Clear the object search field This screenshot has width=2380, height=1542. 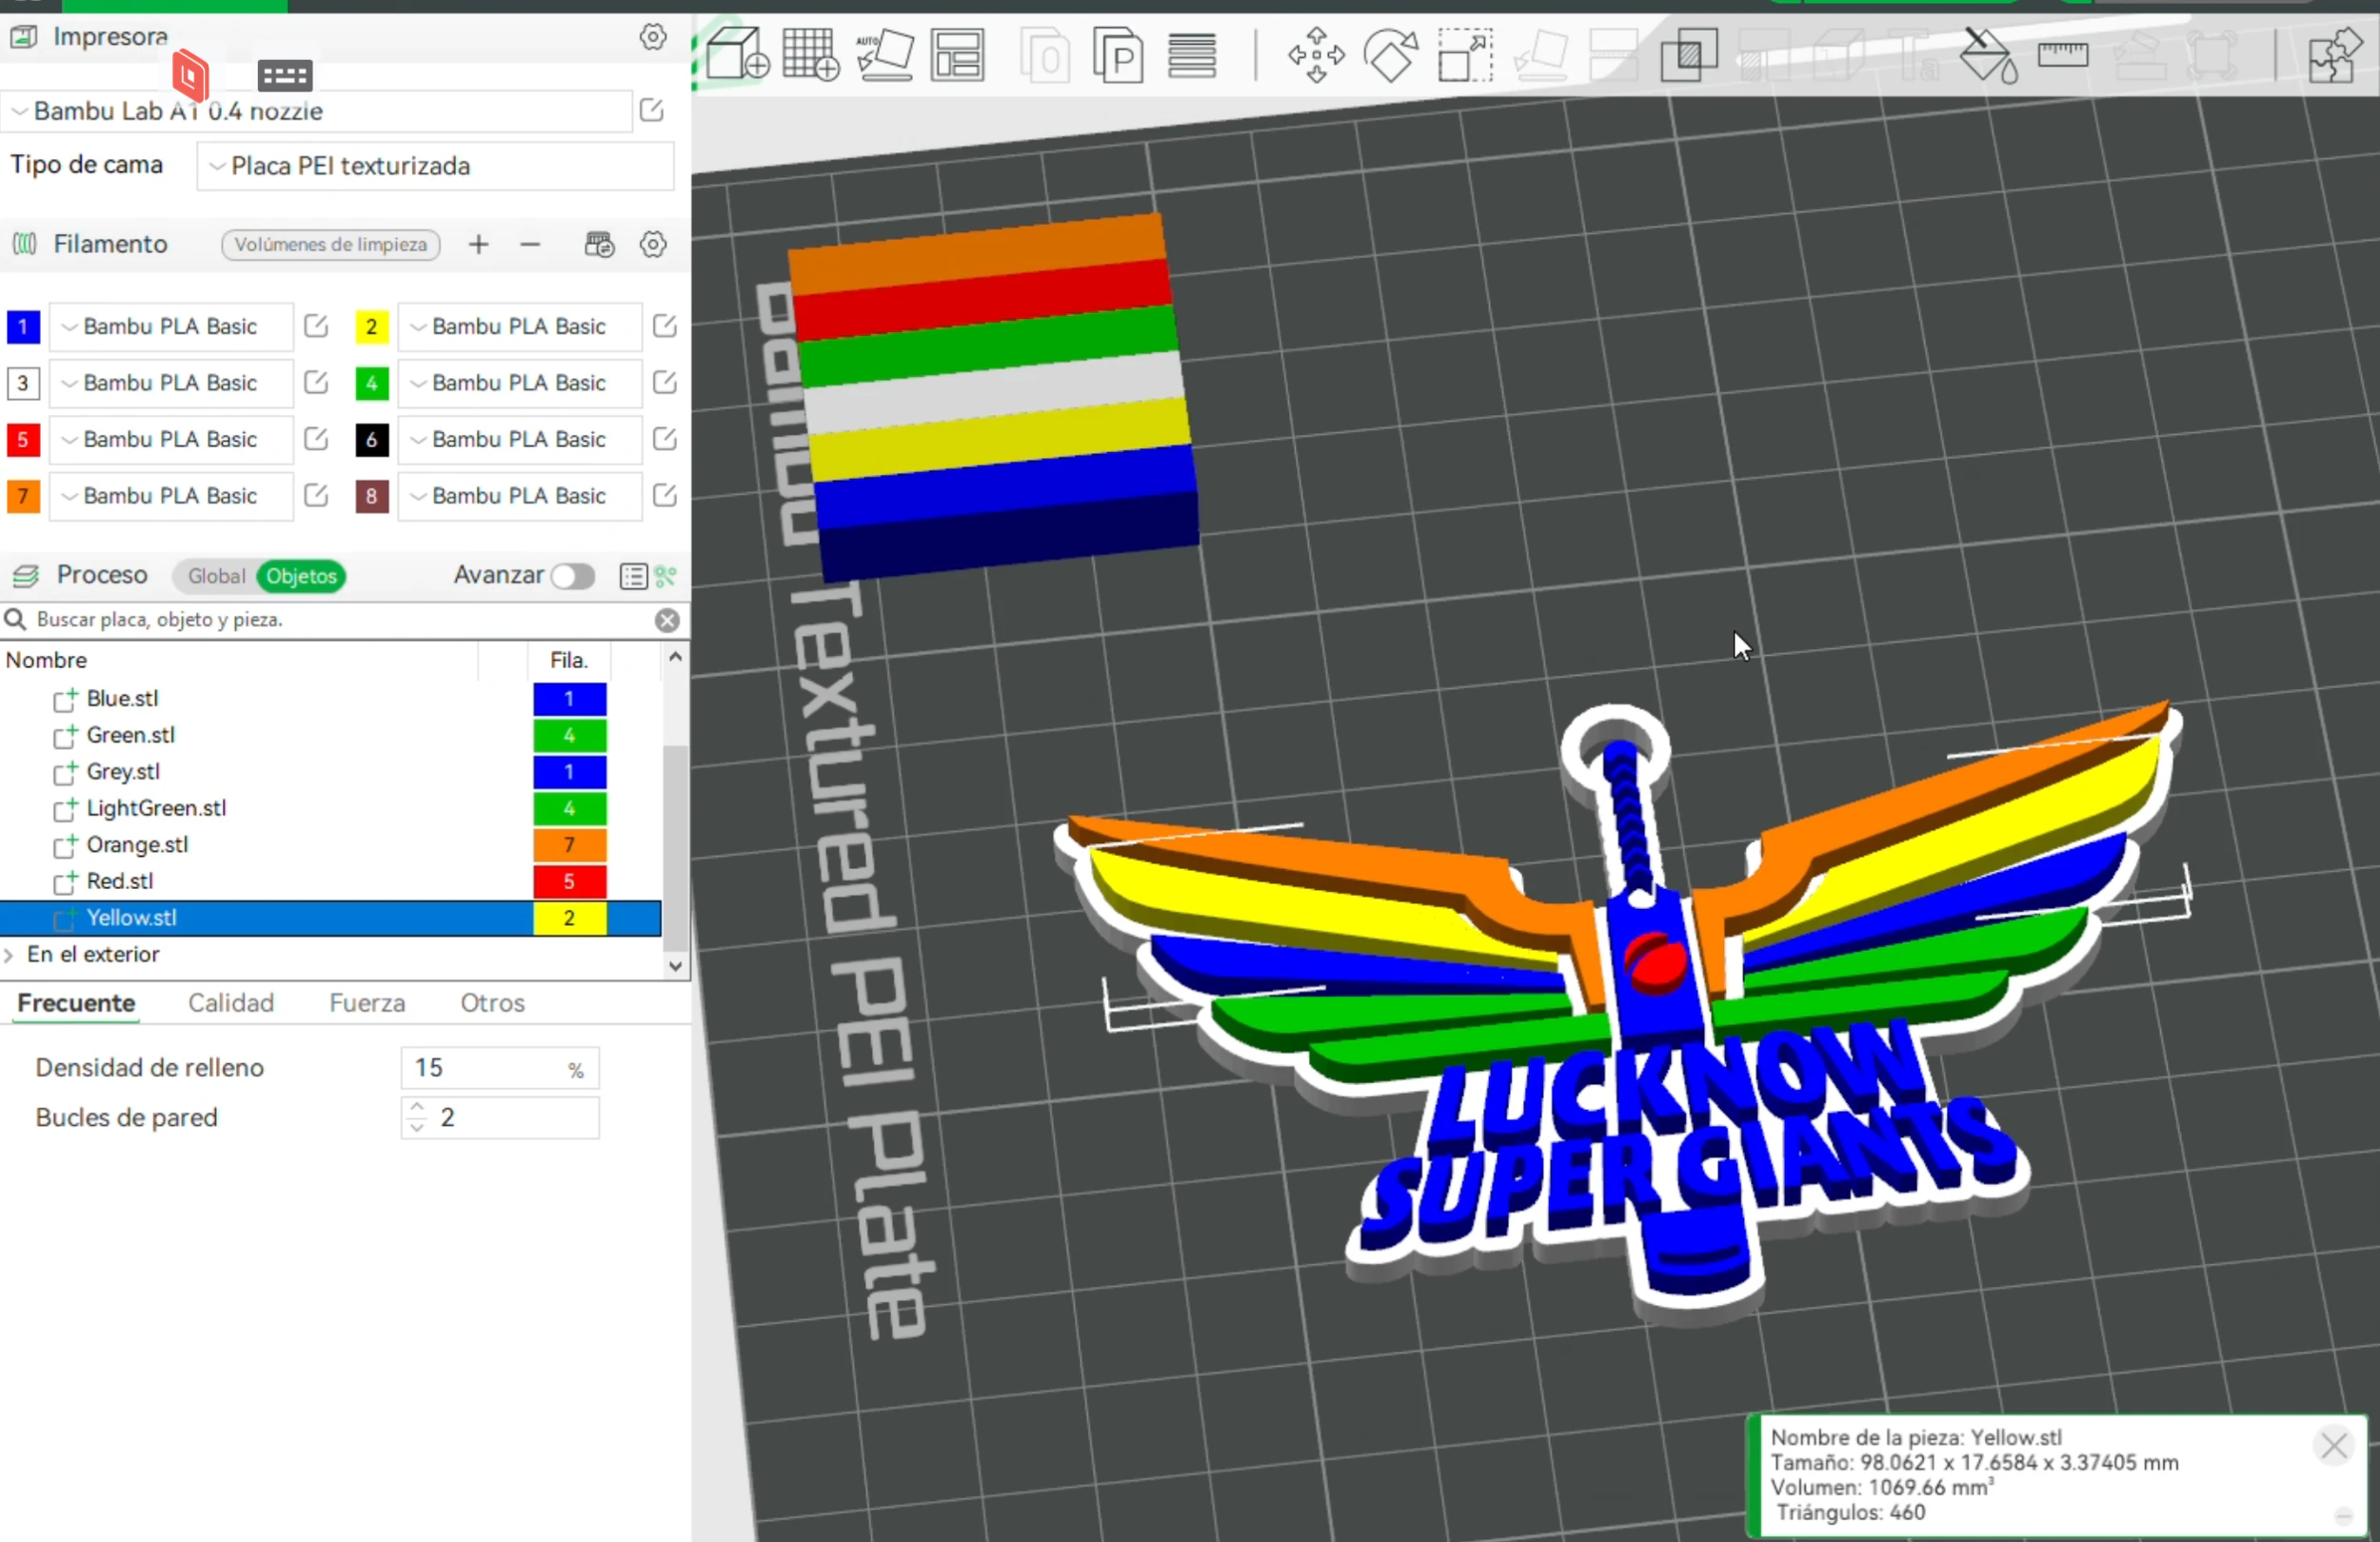(667, 620)
